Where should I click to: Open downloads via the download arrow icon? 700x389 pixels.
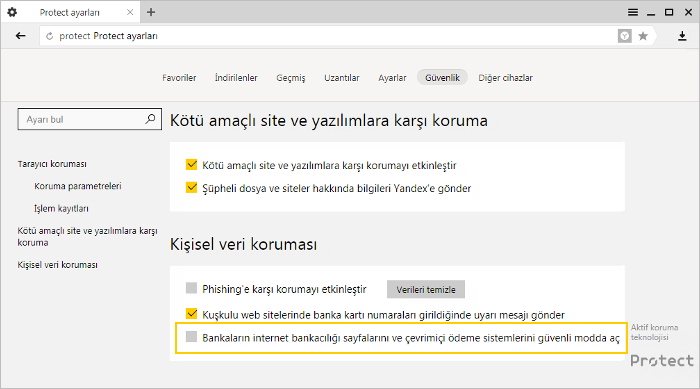682,36
